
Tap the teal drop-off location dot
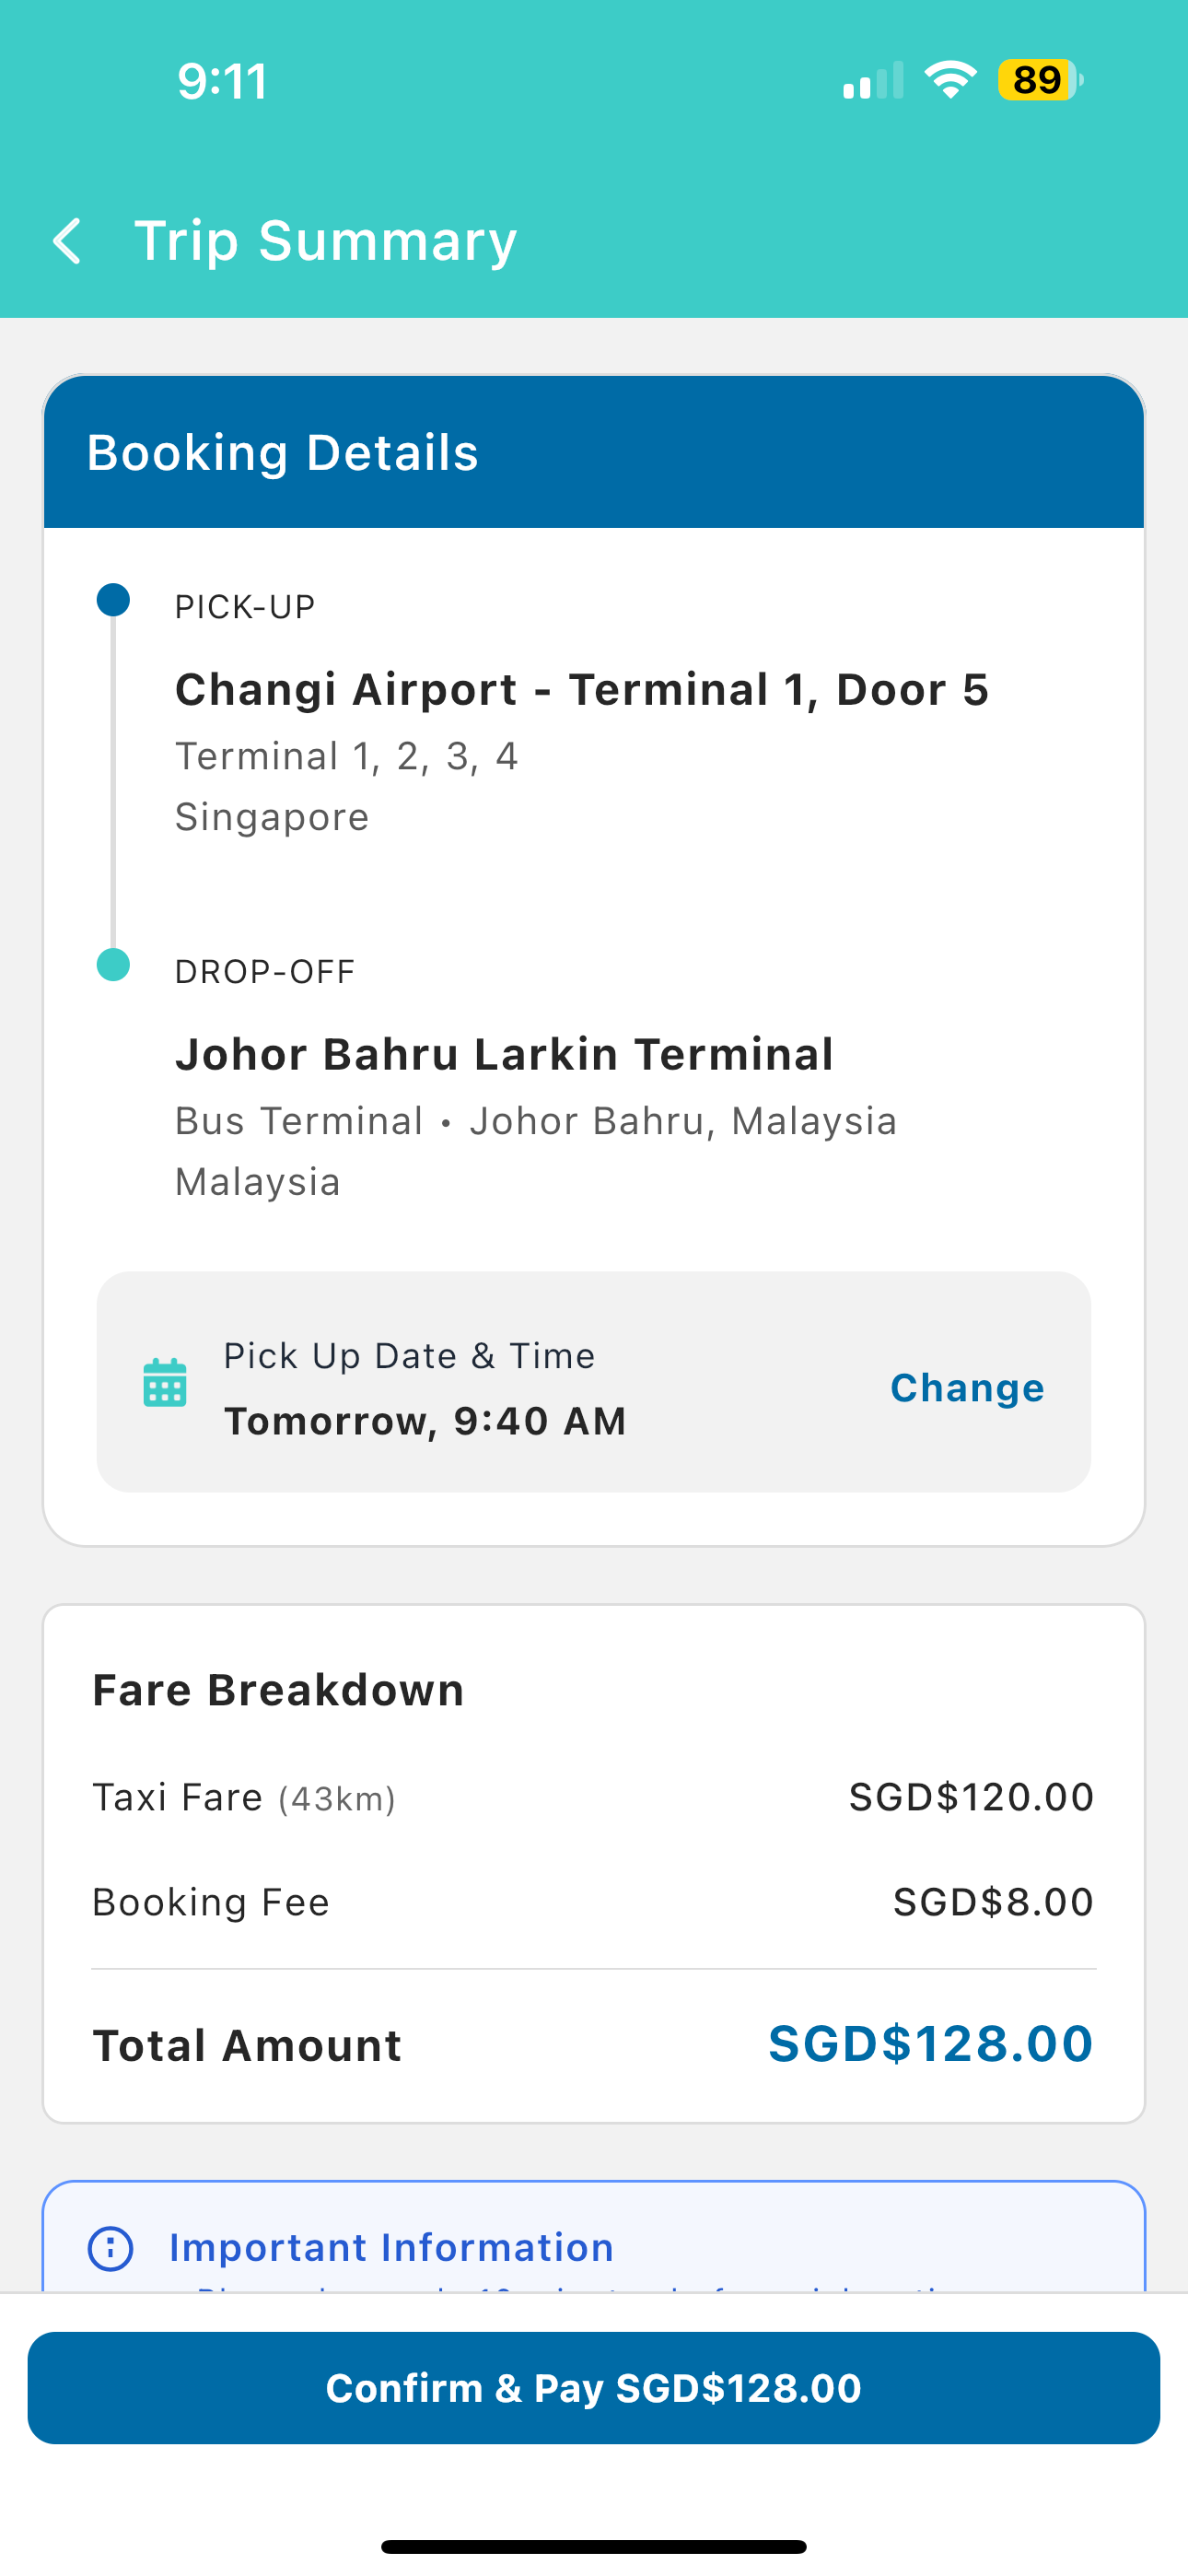tap(113, 965)
